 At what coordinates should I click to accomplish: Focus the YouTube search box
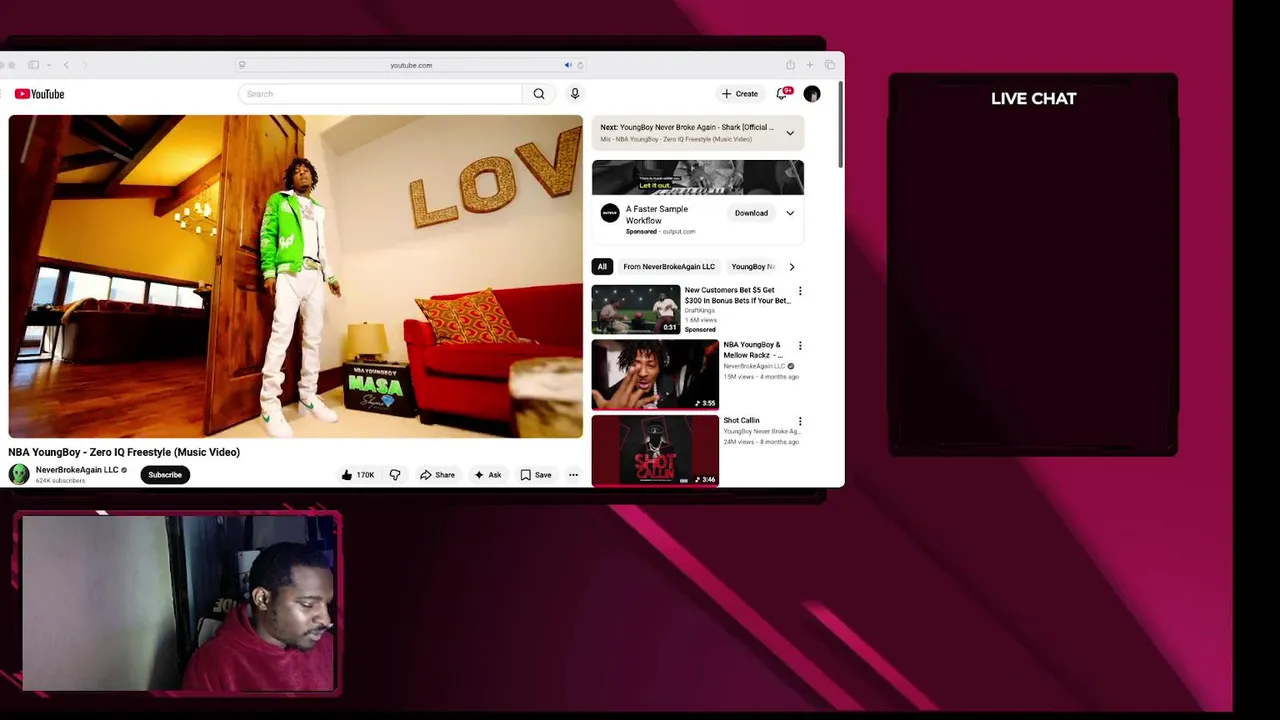pos(380,94)
